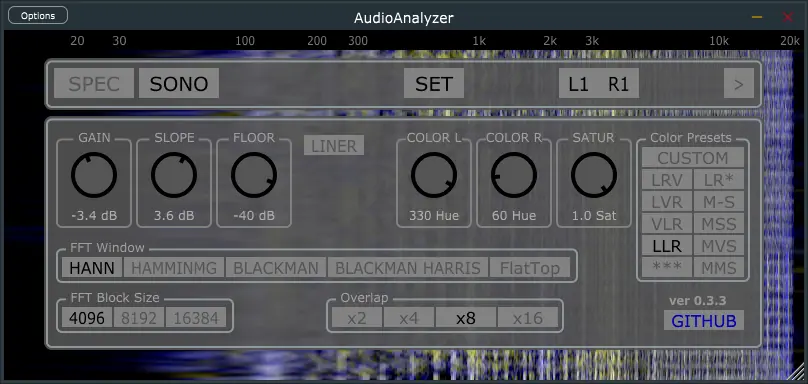
Task: Click the -3.4 dB gain value
Action: click(x=94, y=215)
